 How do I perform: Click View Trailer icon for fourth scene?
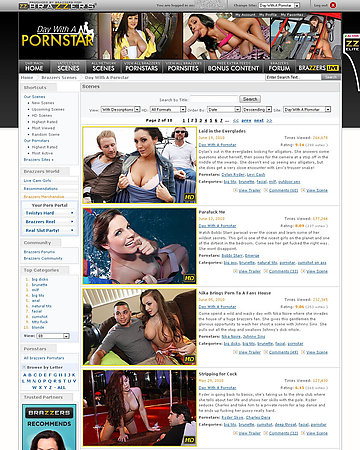[235, 433]
